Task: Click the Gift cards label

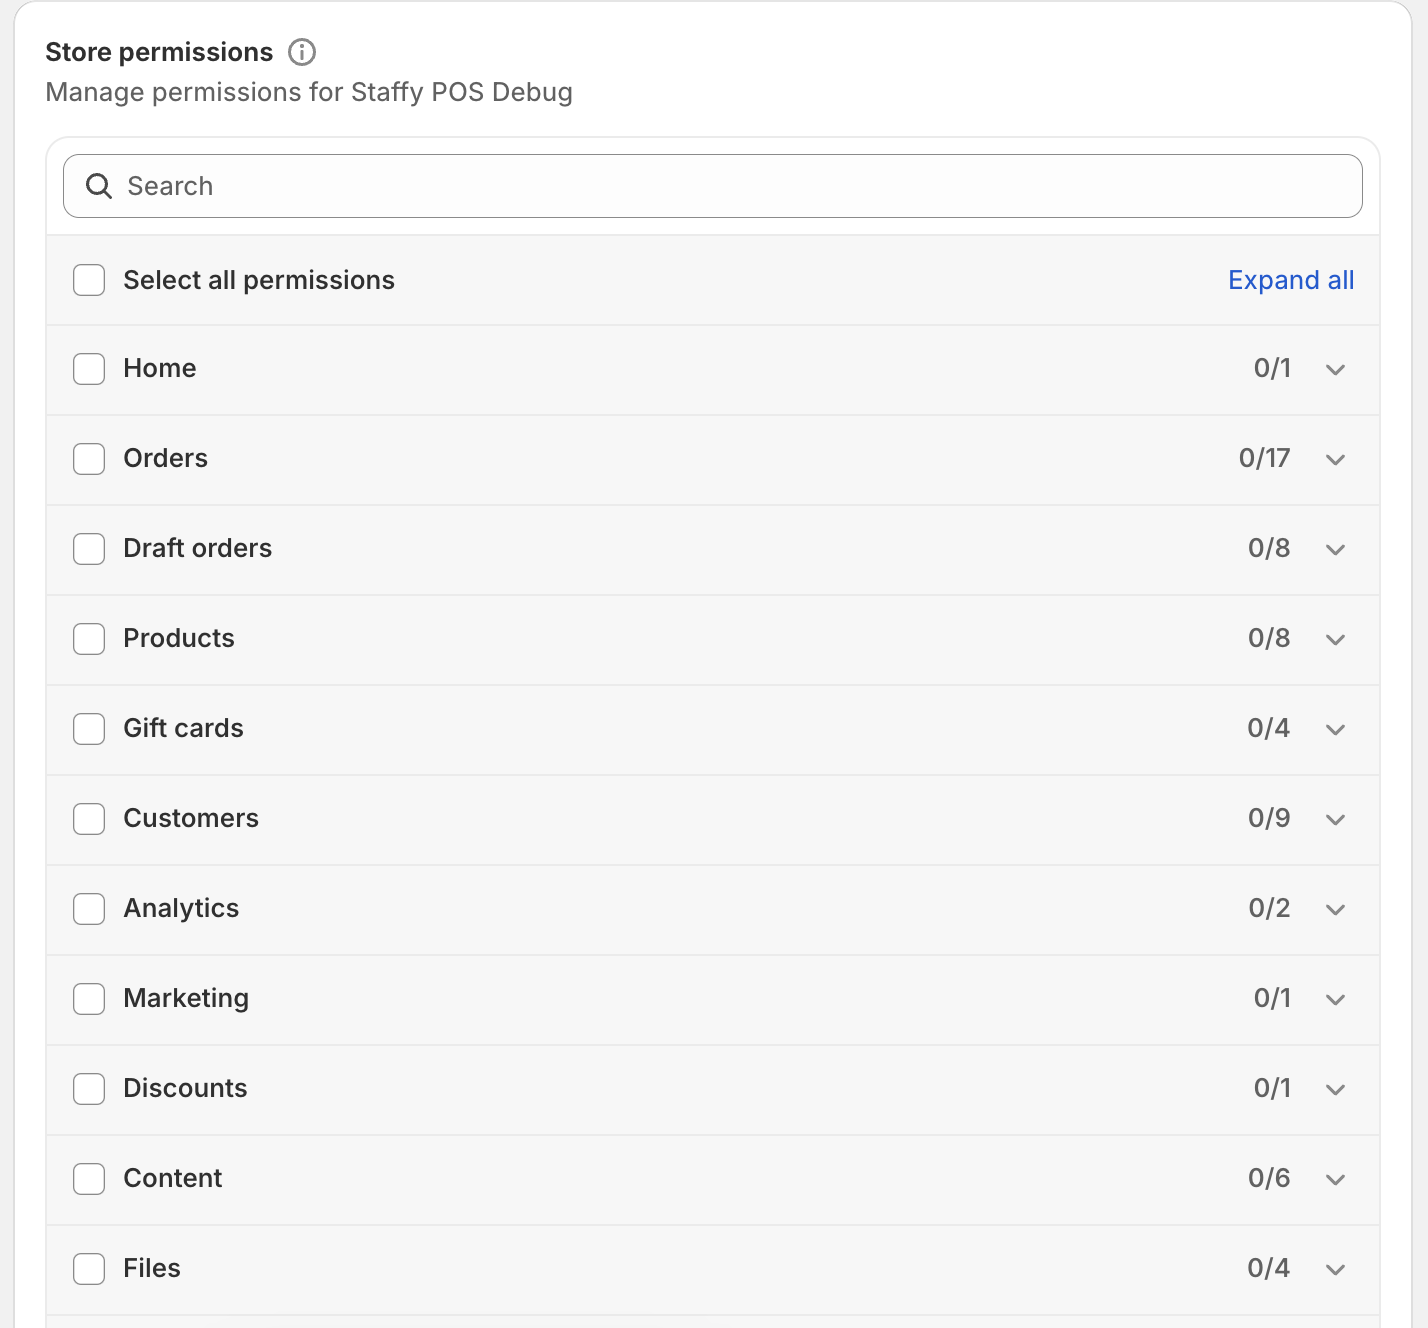Action: (183, 728)
